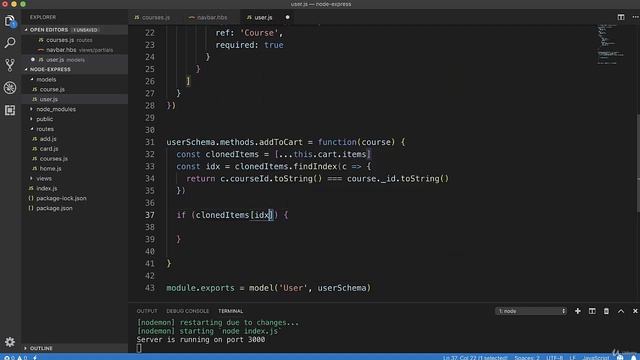The image size is (640, 360).
Task: Open home.js in routes folder
Action: 75,168
